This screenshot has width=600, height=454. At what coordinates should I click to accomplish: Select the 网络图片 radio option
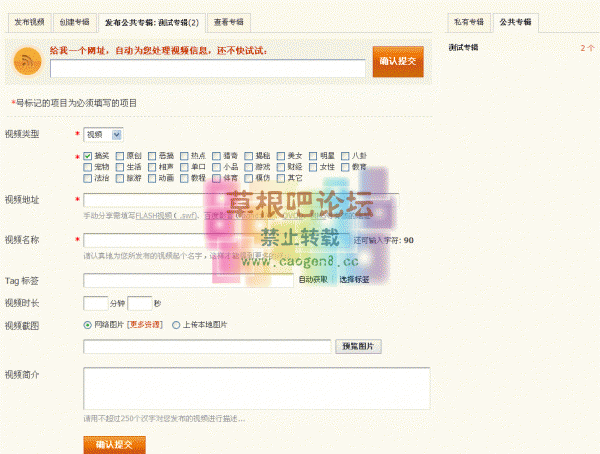click(x=88, y=325)
